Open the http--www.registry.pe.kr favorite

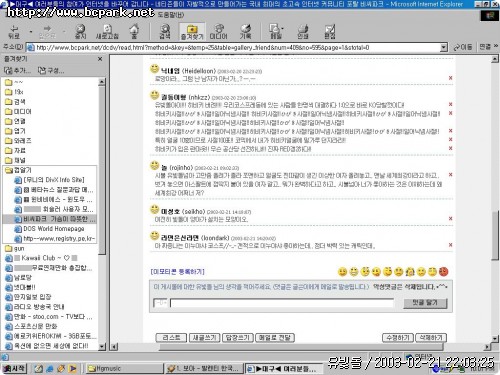point(55,239)
